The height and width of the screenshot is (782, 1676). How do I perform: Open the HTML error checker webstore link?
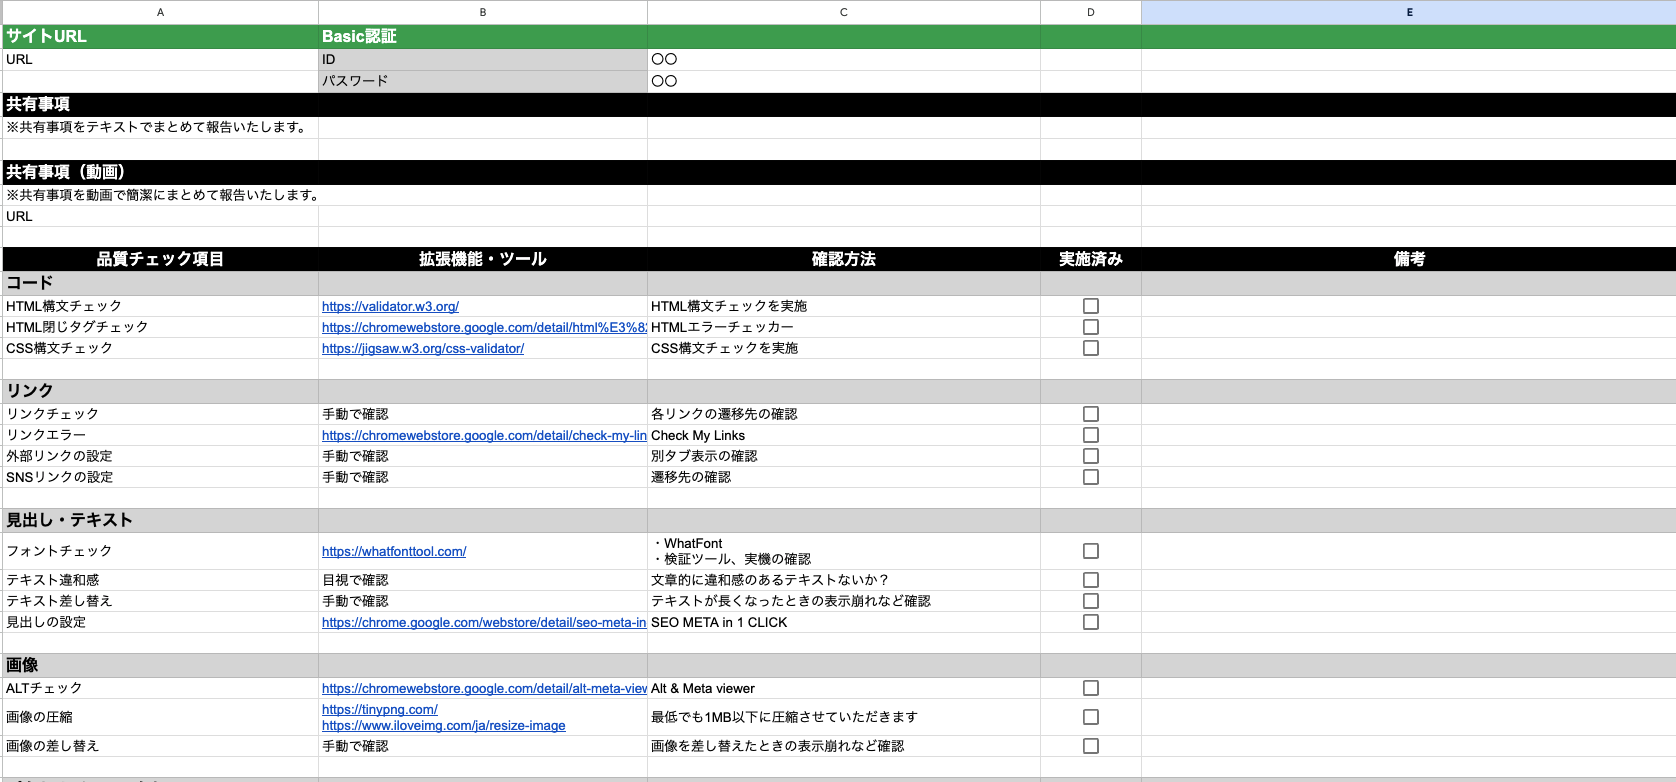pos(484,327)
